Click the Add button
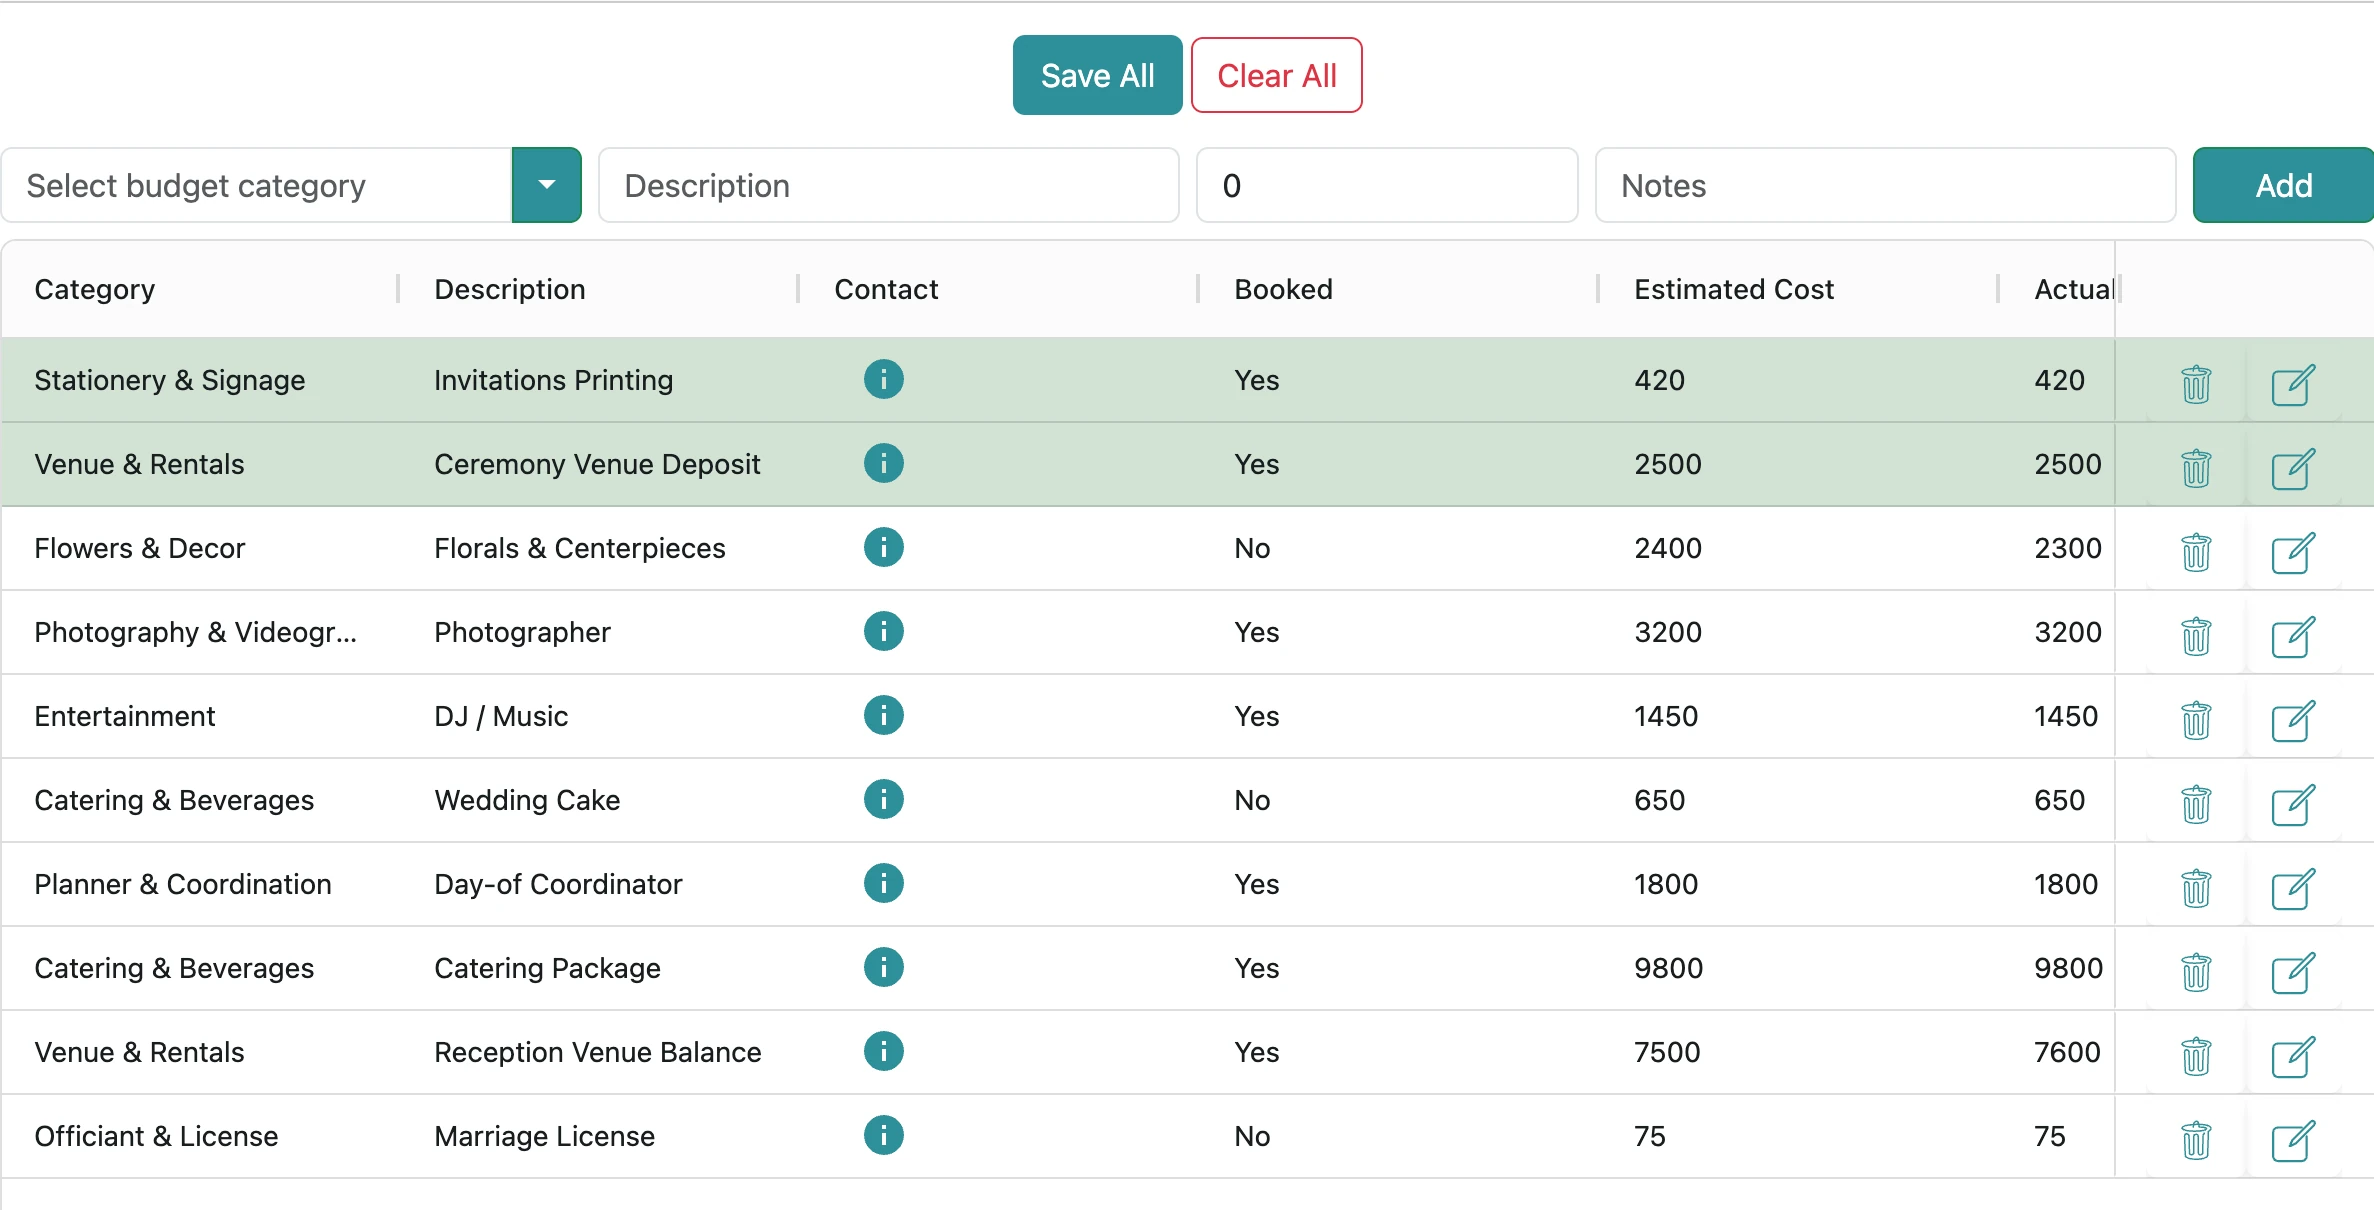Viewport: 2374px width, 1210px height. click(2282, 185)
